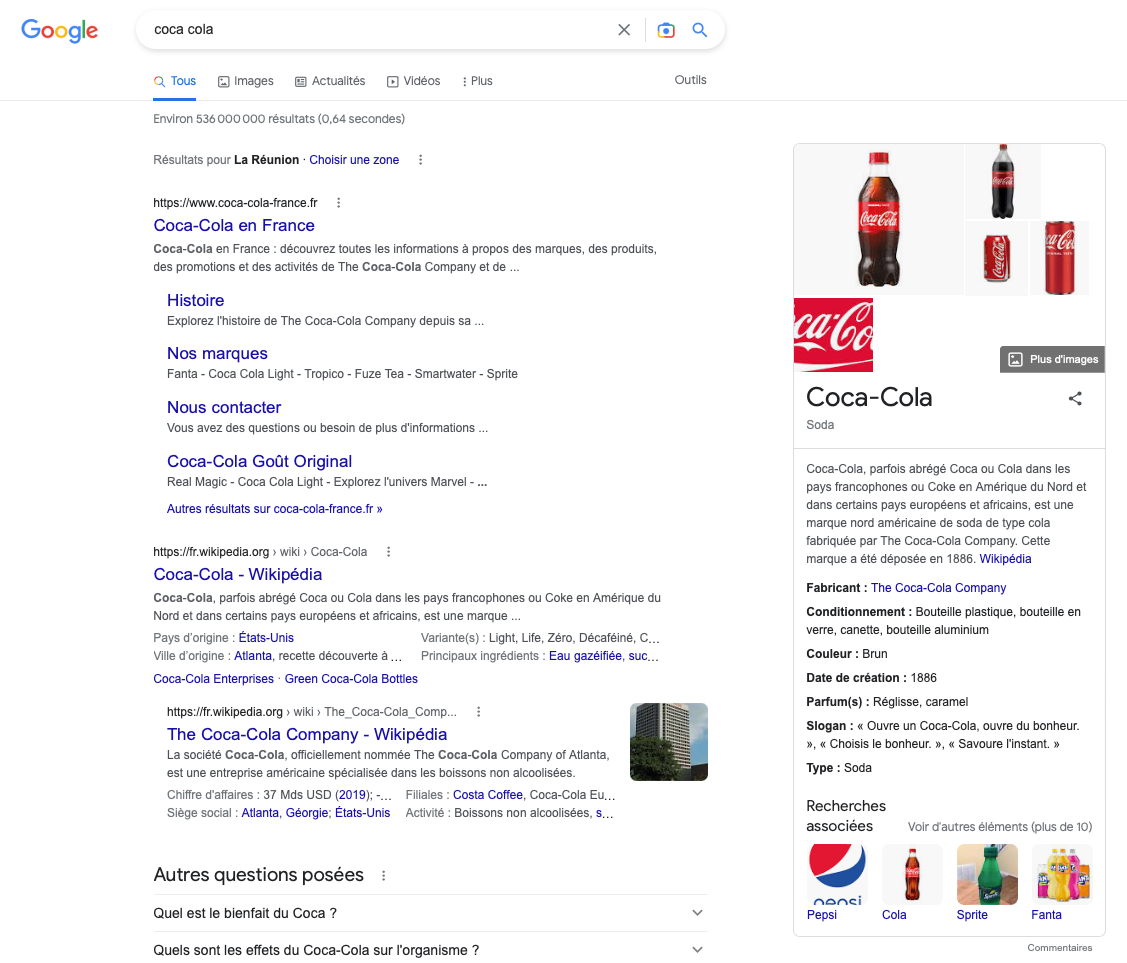Click the small dark bottle image in panel
The image size is (1127, 963).
click(x=1003, y=181)
